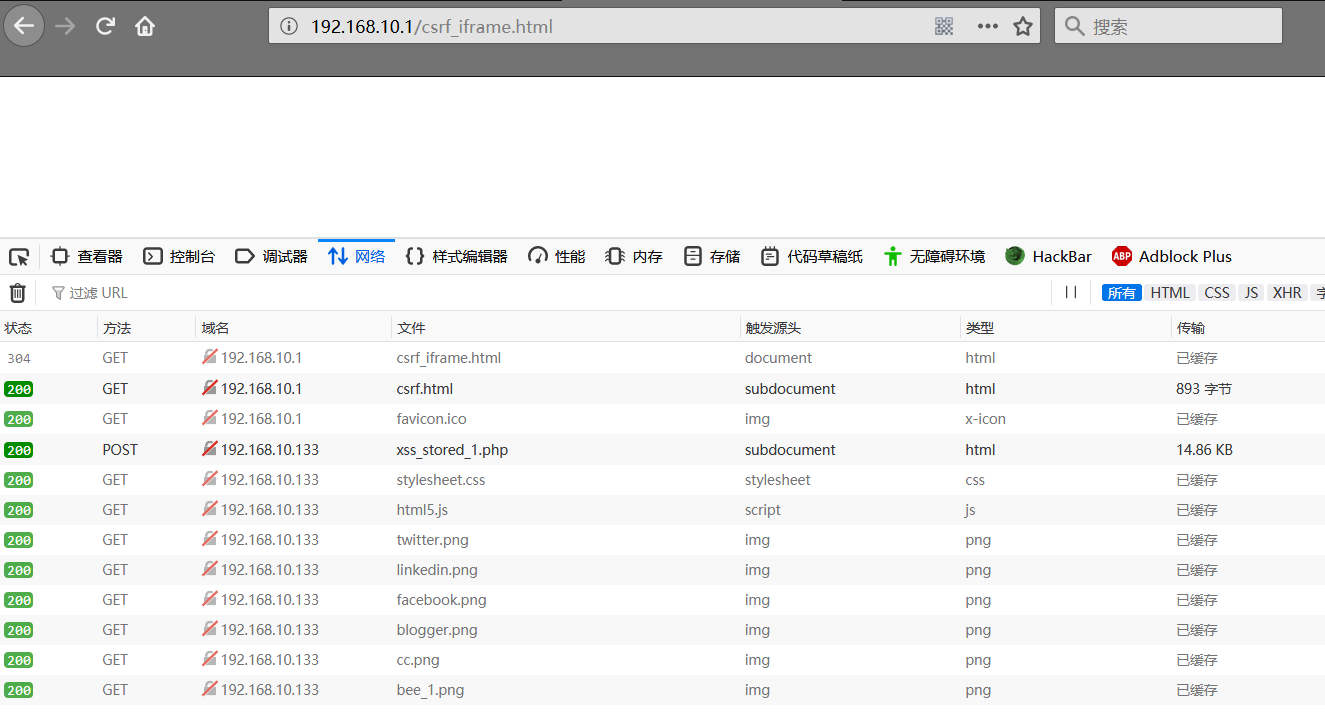
Task: Go to the home page icon
Action: point(145,27)
